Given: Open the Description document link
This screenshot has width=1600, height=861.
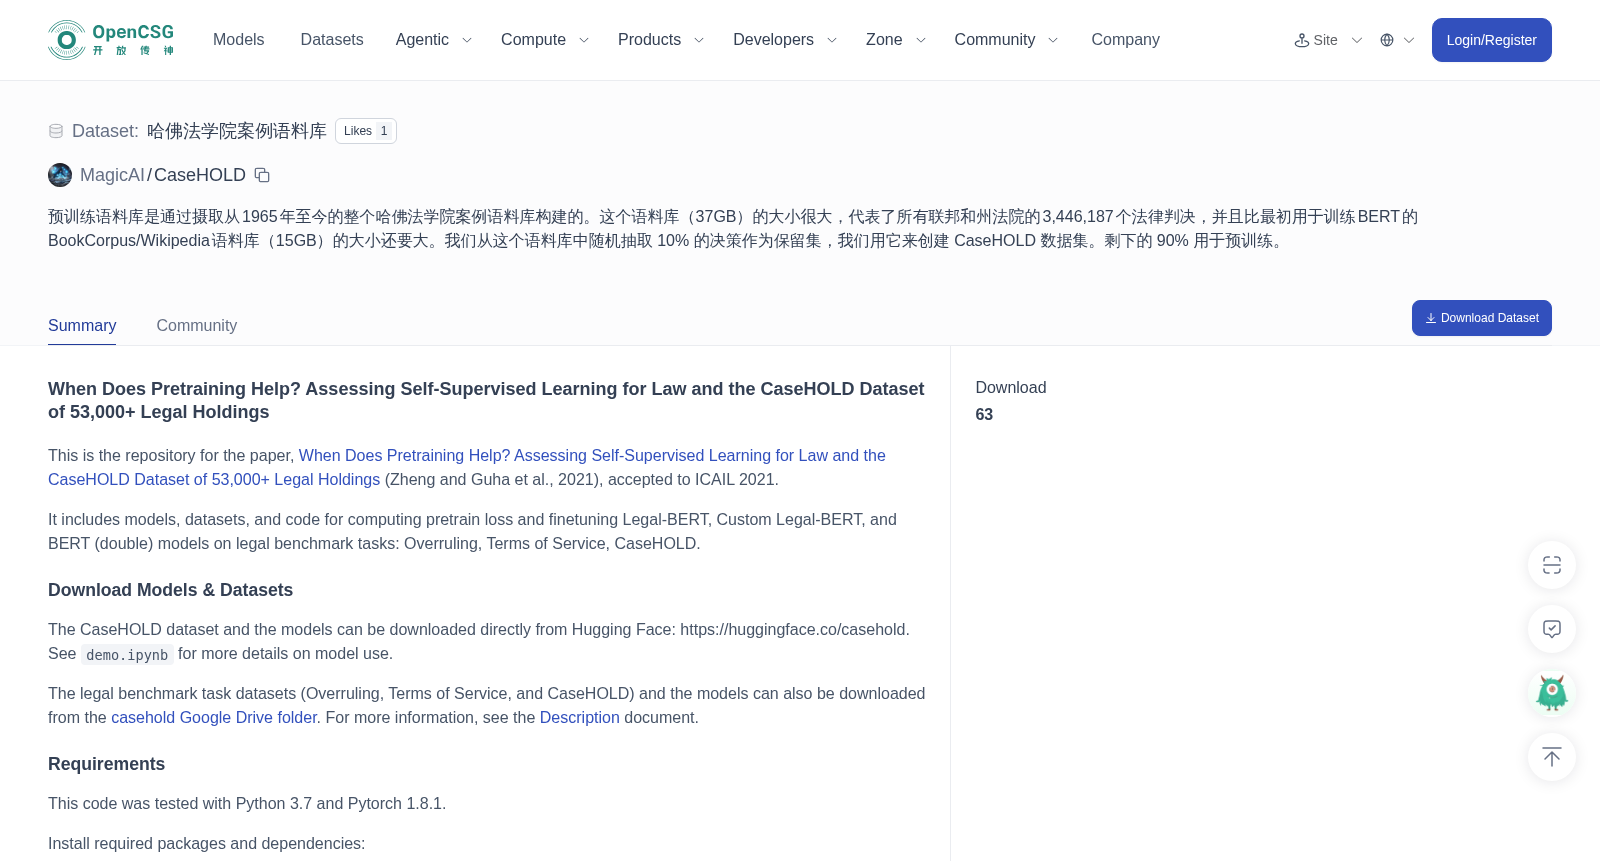Looking at the screenshot, I should [x=580, y=717].
